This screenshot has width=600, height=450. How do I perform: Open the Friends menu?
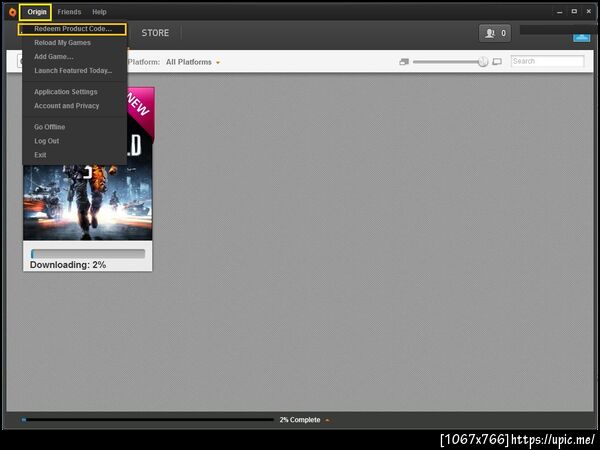point(69,12)
